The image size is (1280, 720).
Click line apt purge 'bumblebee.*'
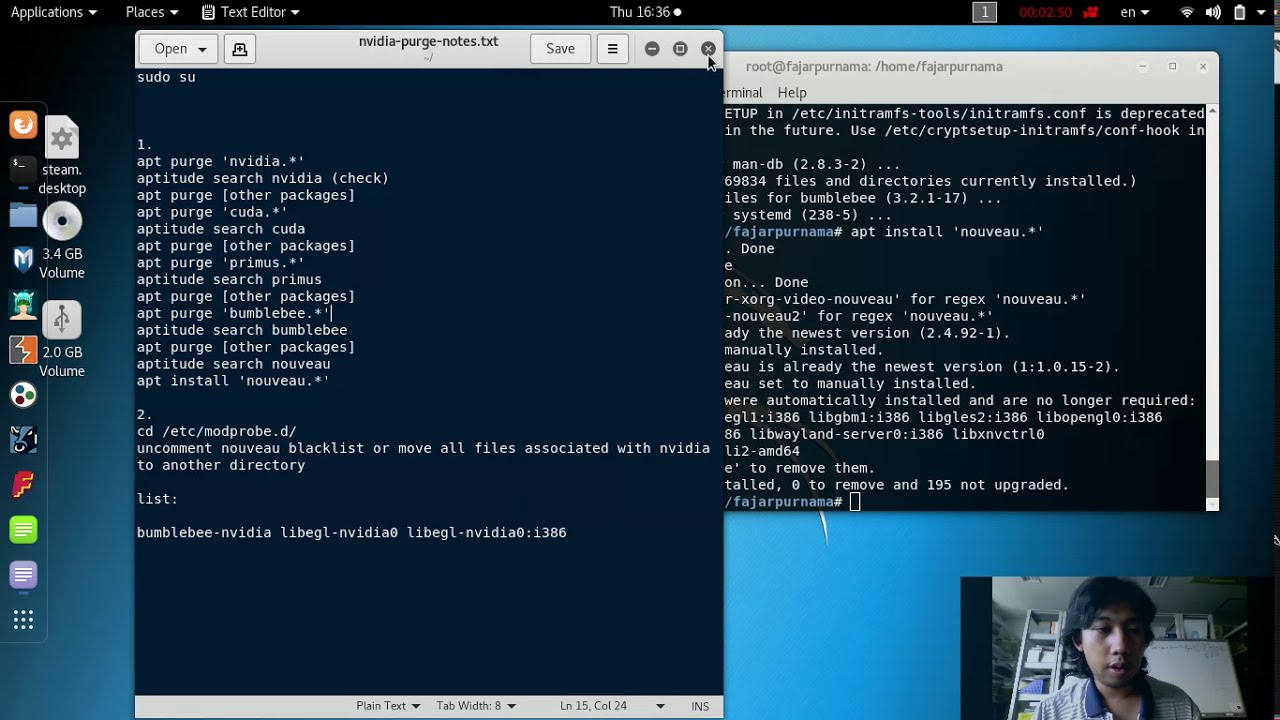[233, 314]
